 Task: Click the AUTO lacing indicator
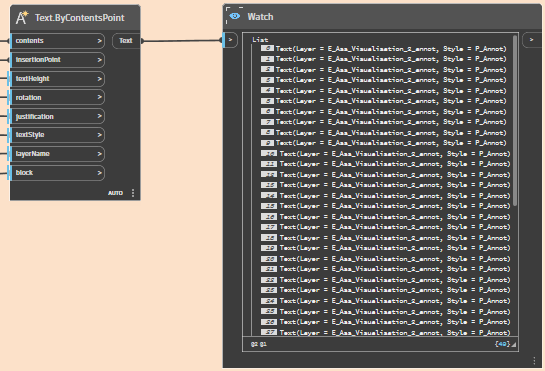pyautogui.click(x=115, y=193)
